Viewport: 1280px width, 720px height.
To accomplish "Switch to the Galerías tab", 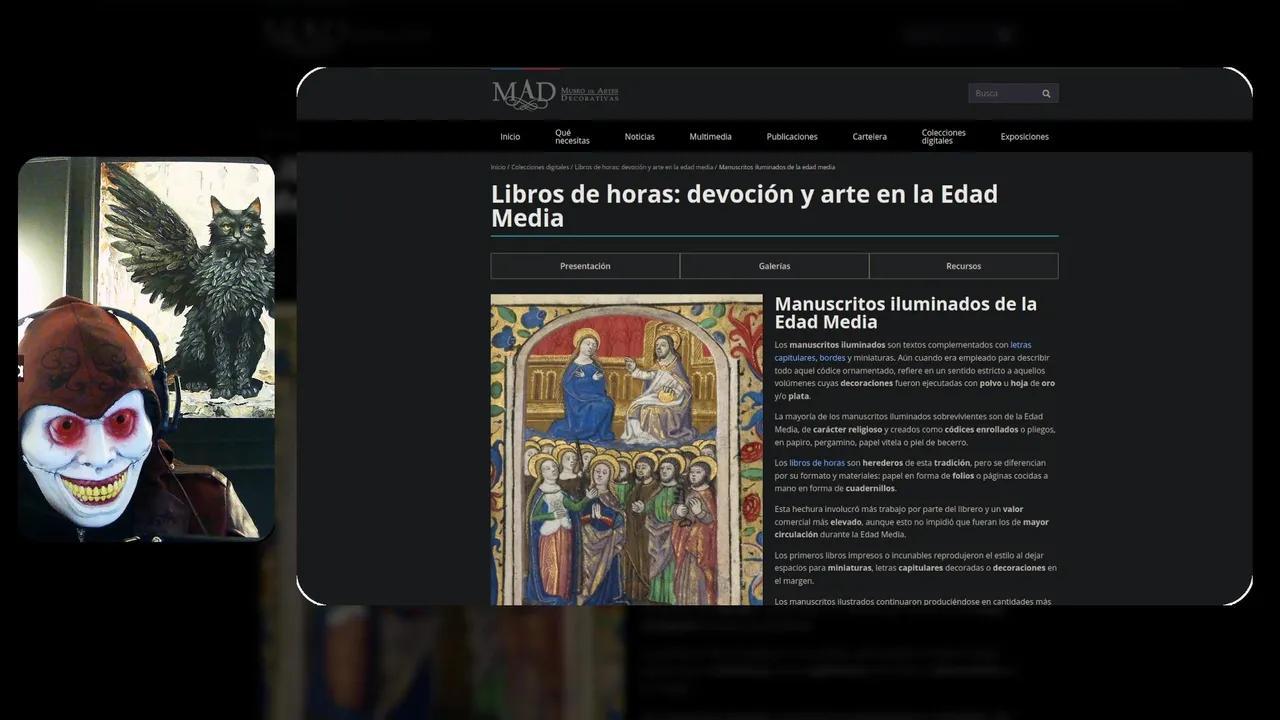I will pos(774,266).
